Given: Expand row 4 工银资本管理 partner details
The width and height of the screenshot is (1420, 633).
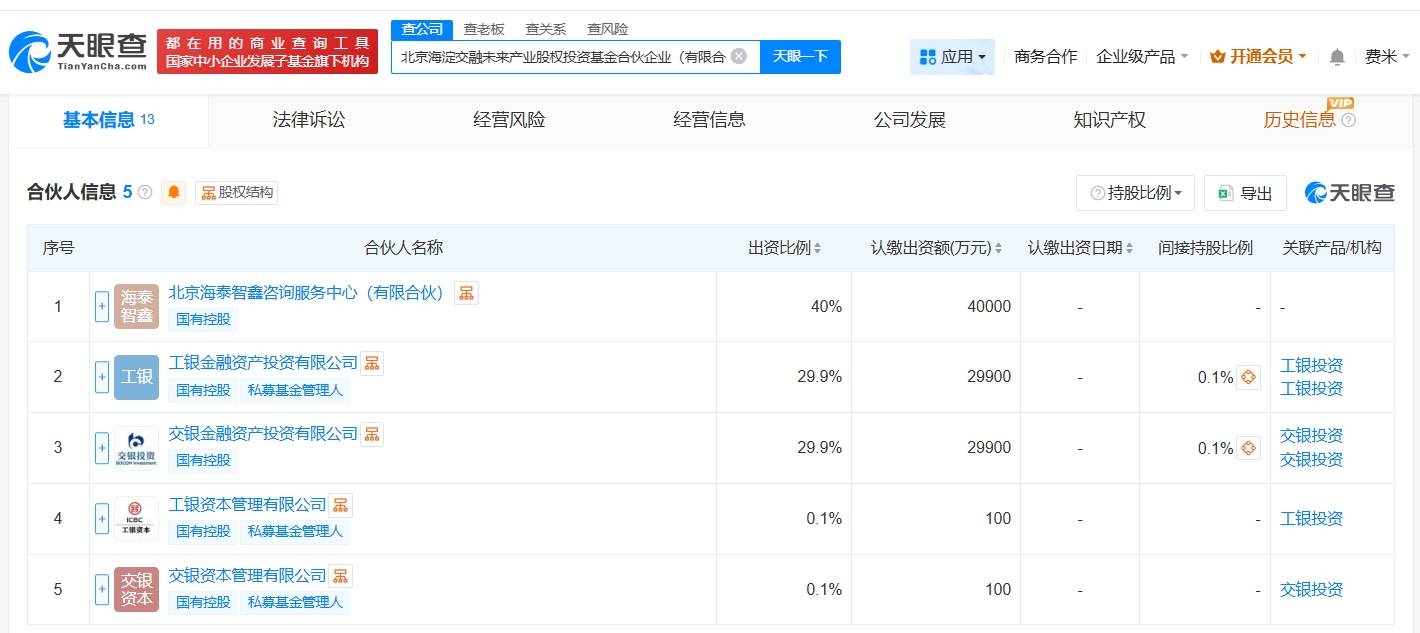Looking at the screenshot, I should point(102,519).
